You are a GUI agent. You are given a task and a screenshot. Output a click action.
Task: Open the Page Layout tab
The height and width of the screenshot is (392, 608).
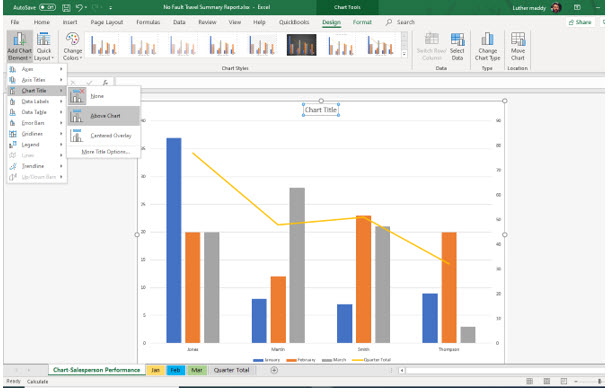point(107,22)
